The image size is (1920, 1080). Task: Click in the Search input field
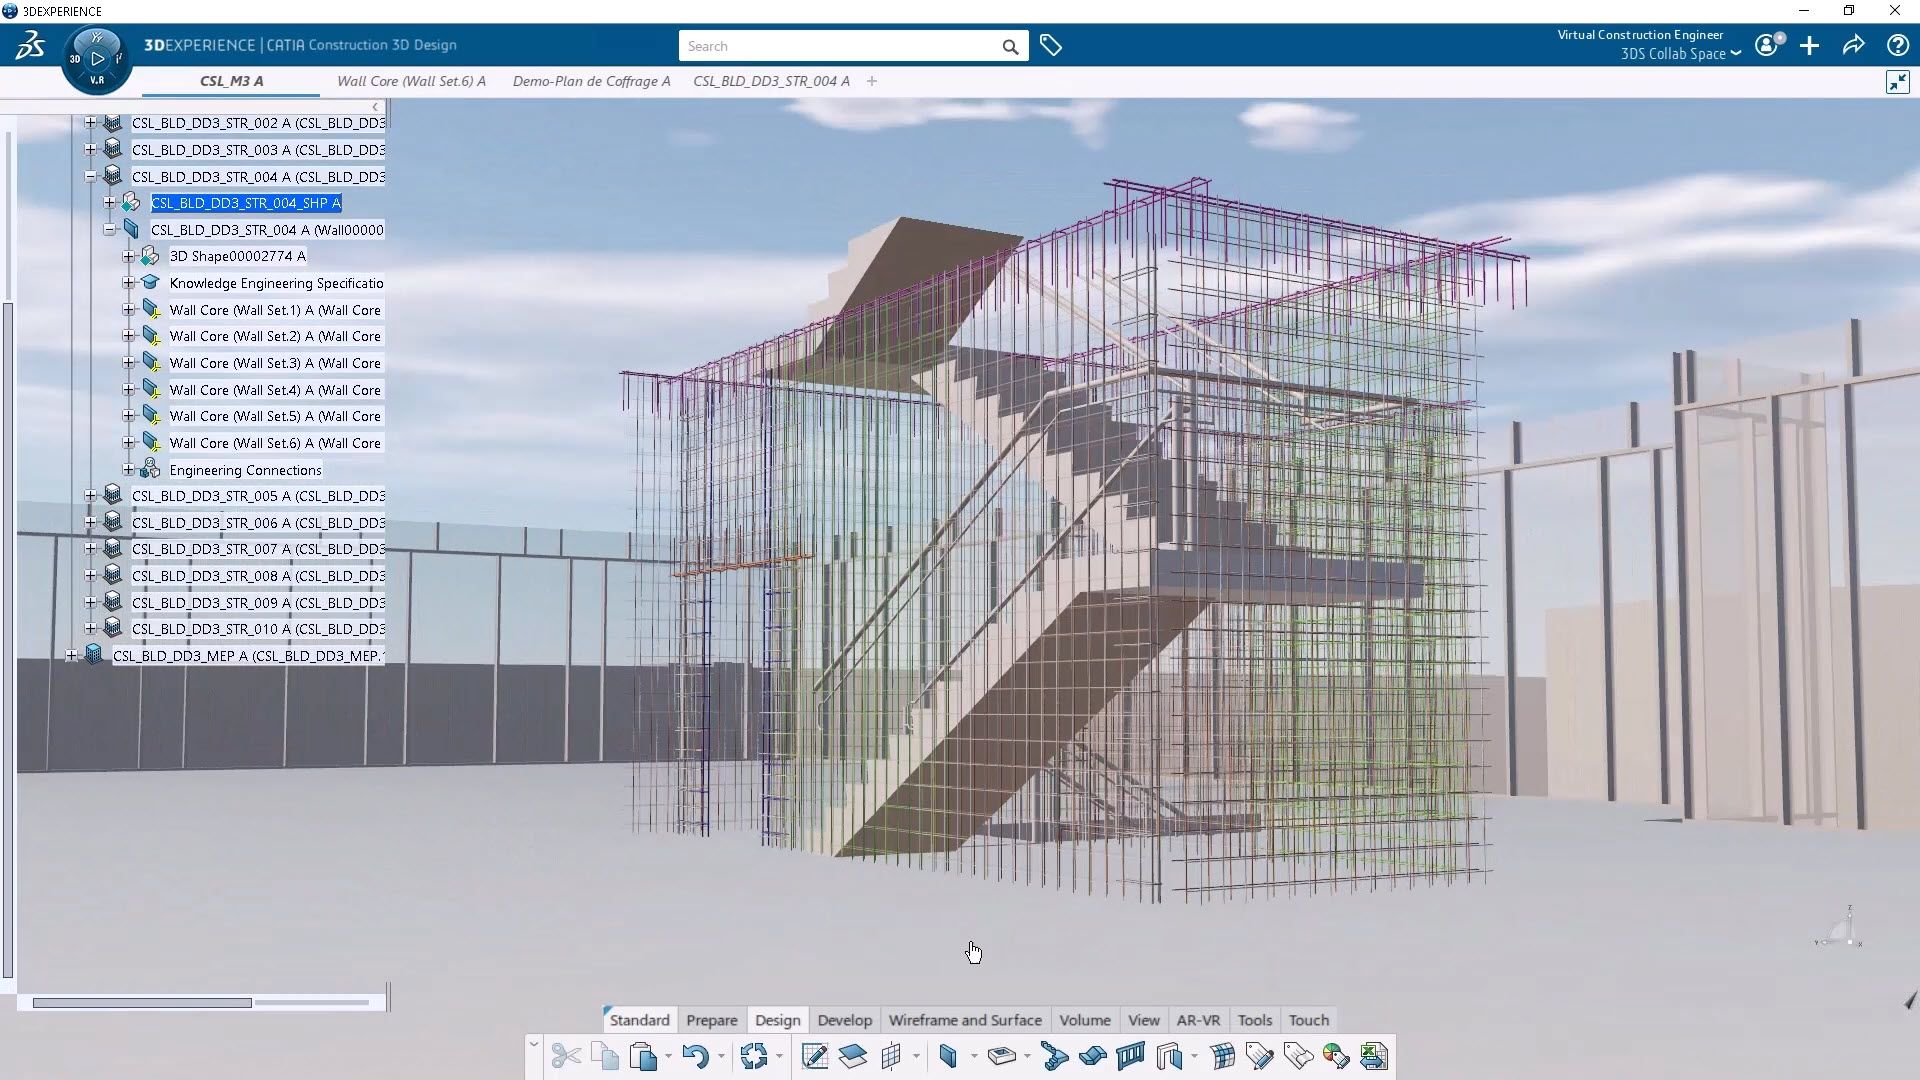click(x=840, y=46)
